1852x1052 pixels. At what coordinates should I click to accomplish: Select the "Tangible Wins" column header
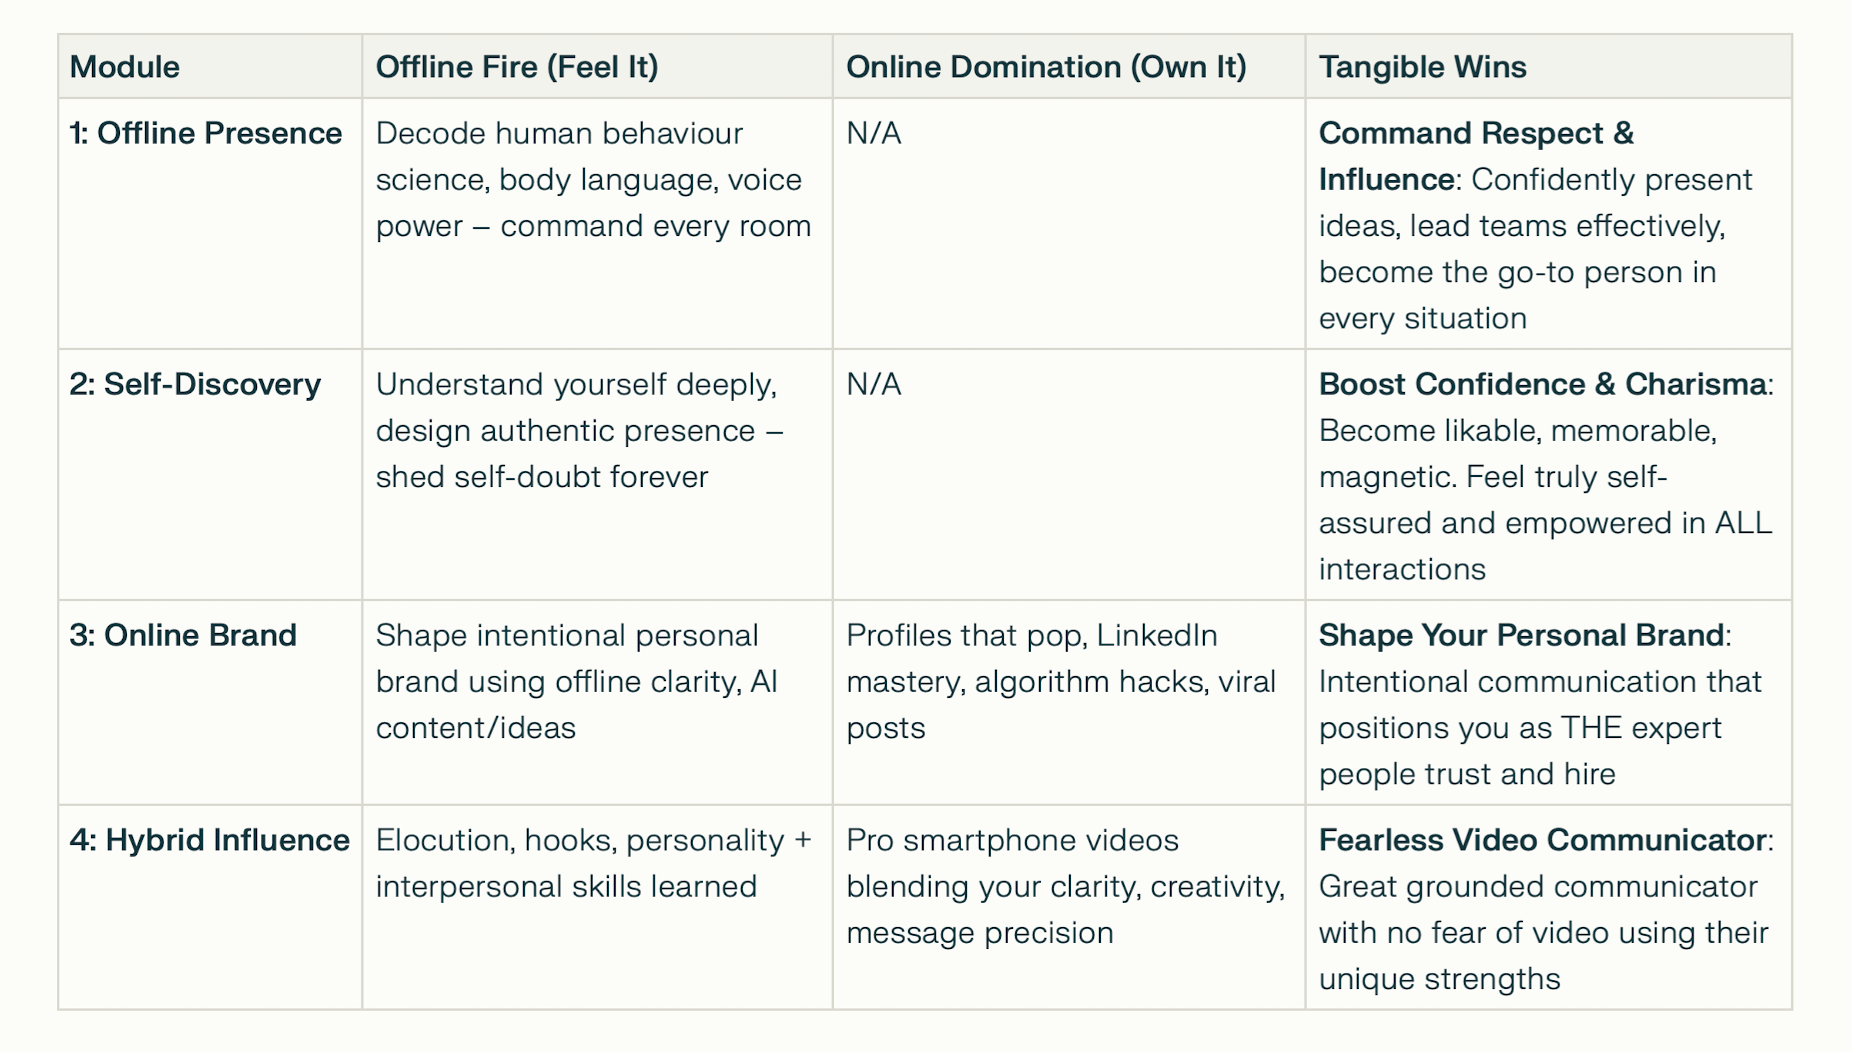[1421, 67]
